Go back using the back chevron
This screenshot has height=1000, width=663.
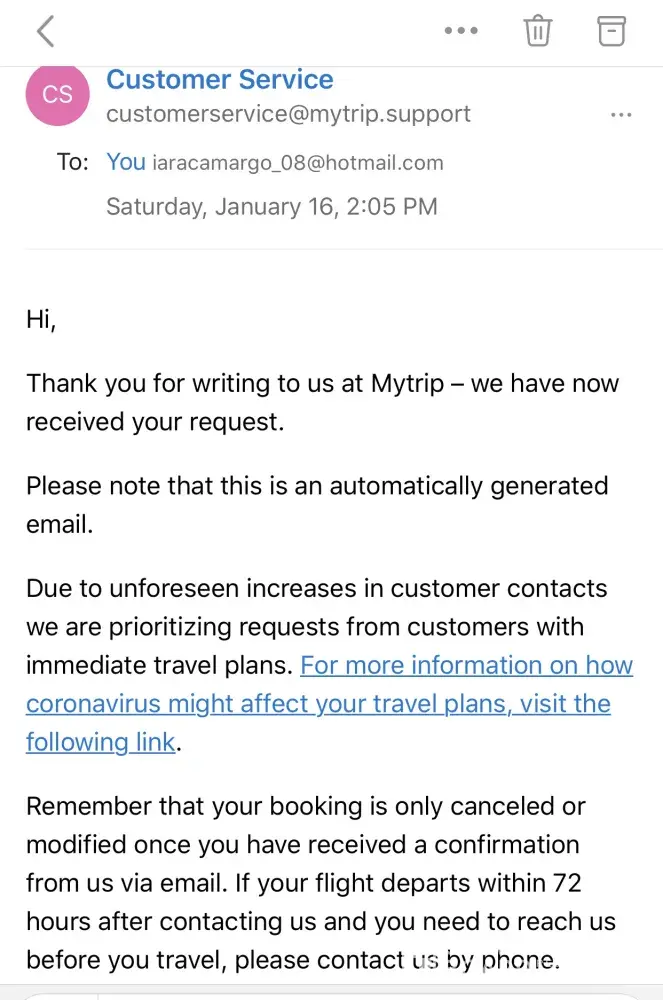coord(45,31)
